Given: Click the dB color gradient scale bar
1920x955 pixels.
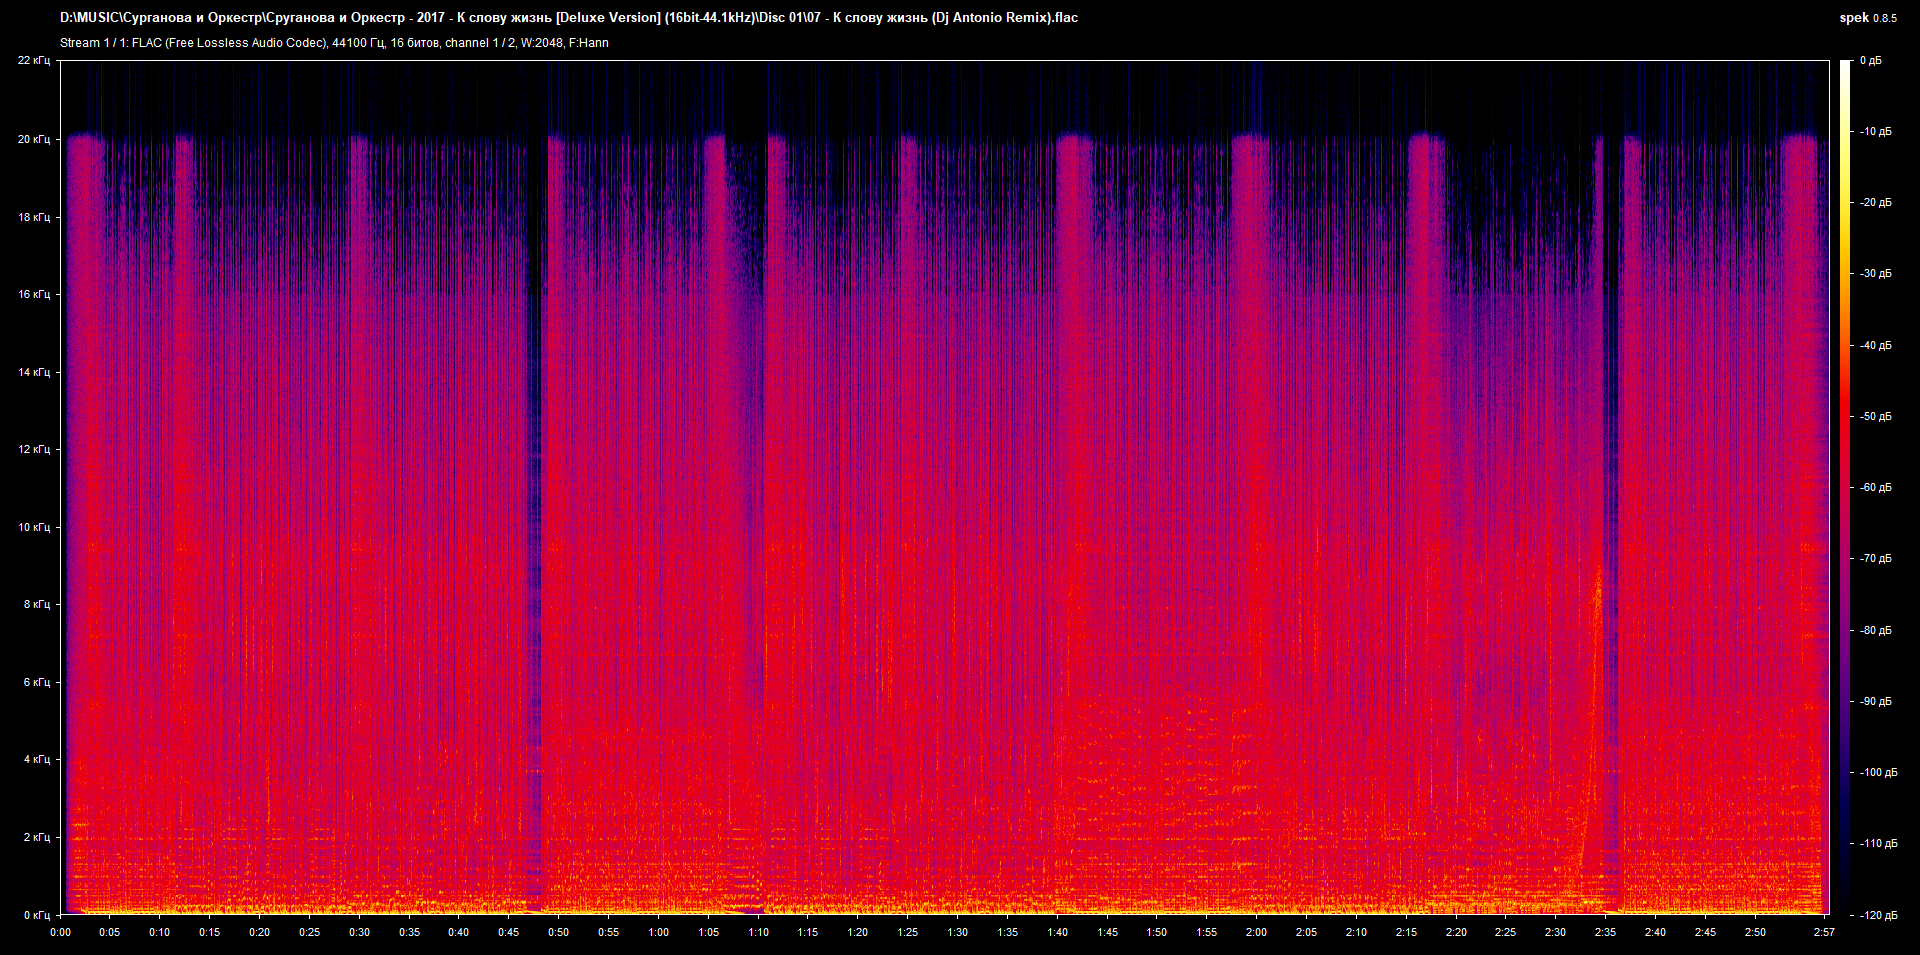Looking at the screenshot, I should click(x=1845, y=487).
